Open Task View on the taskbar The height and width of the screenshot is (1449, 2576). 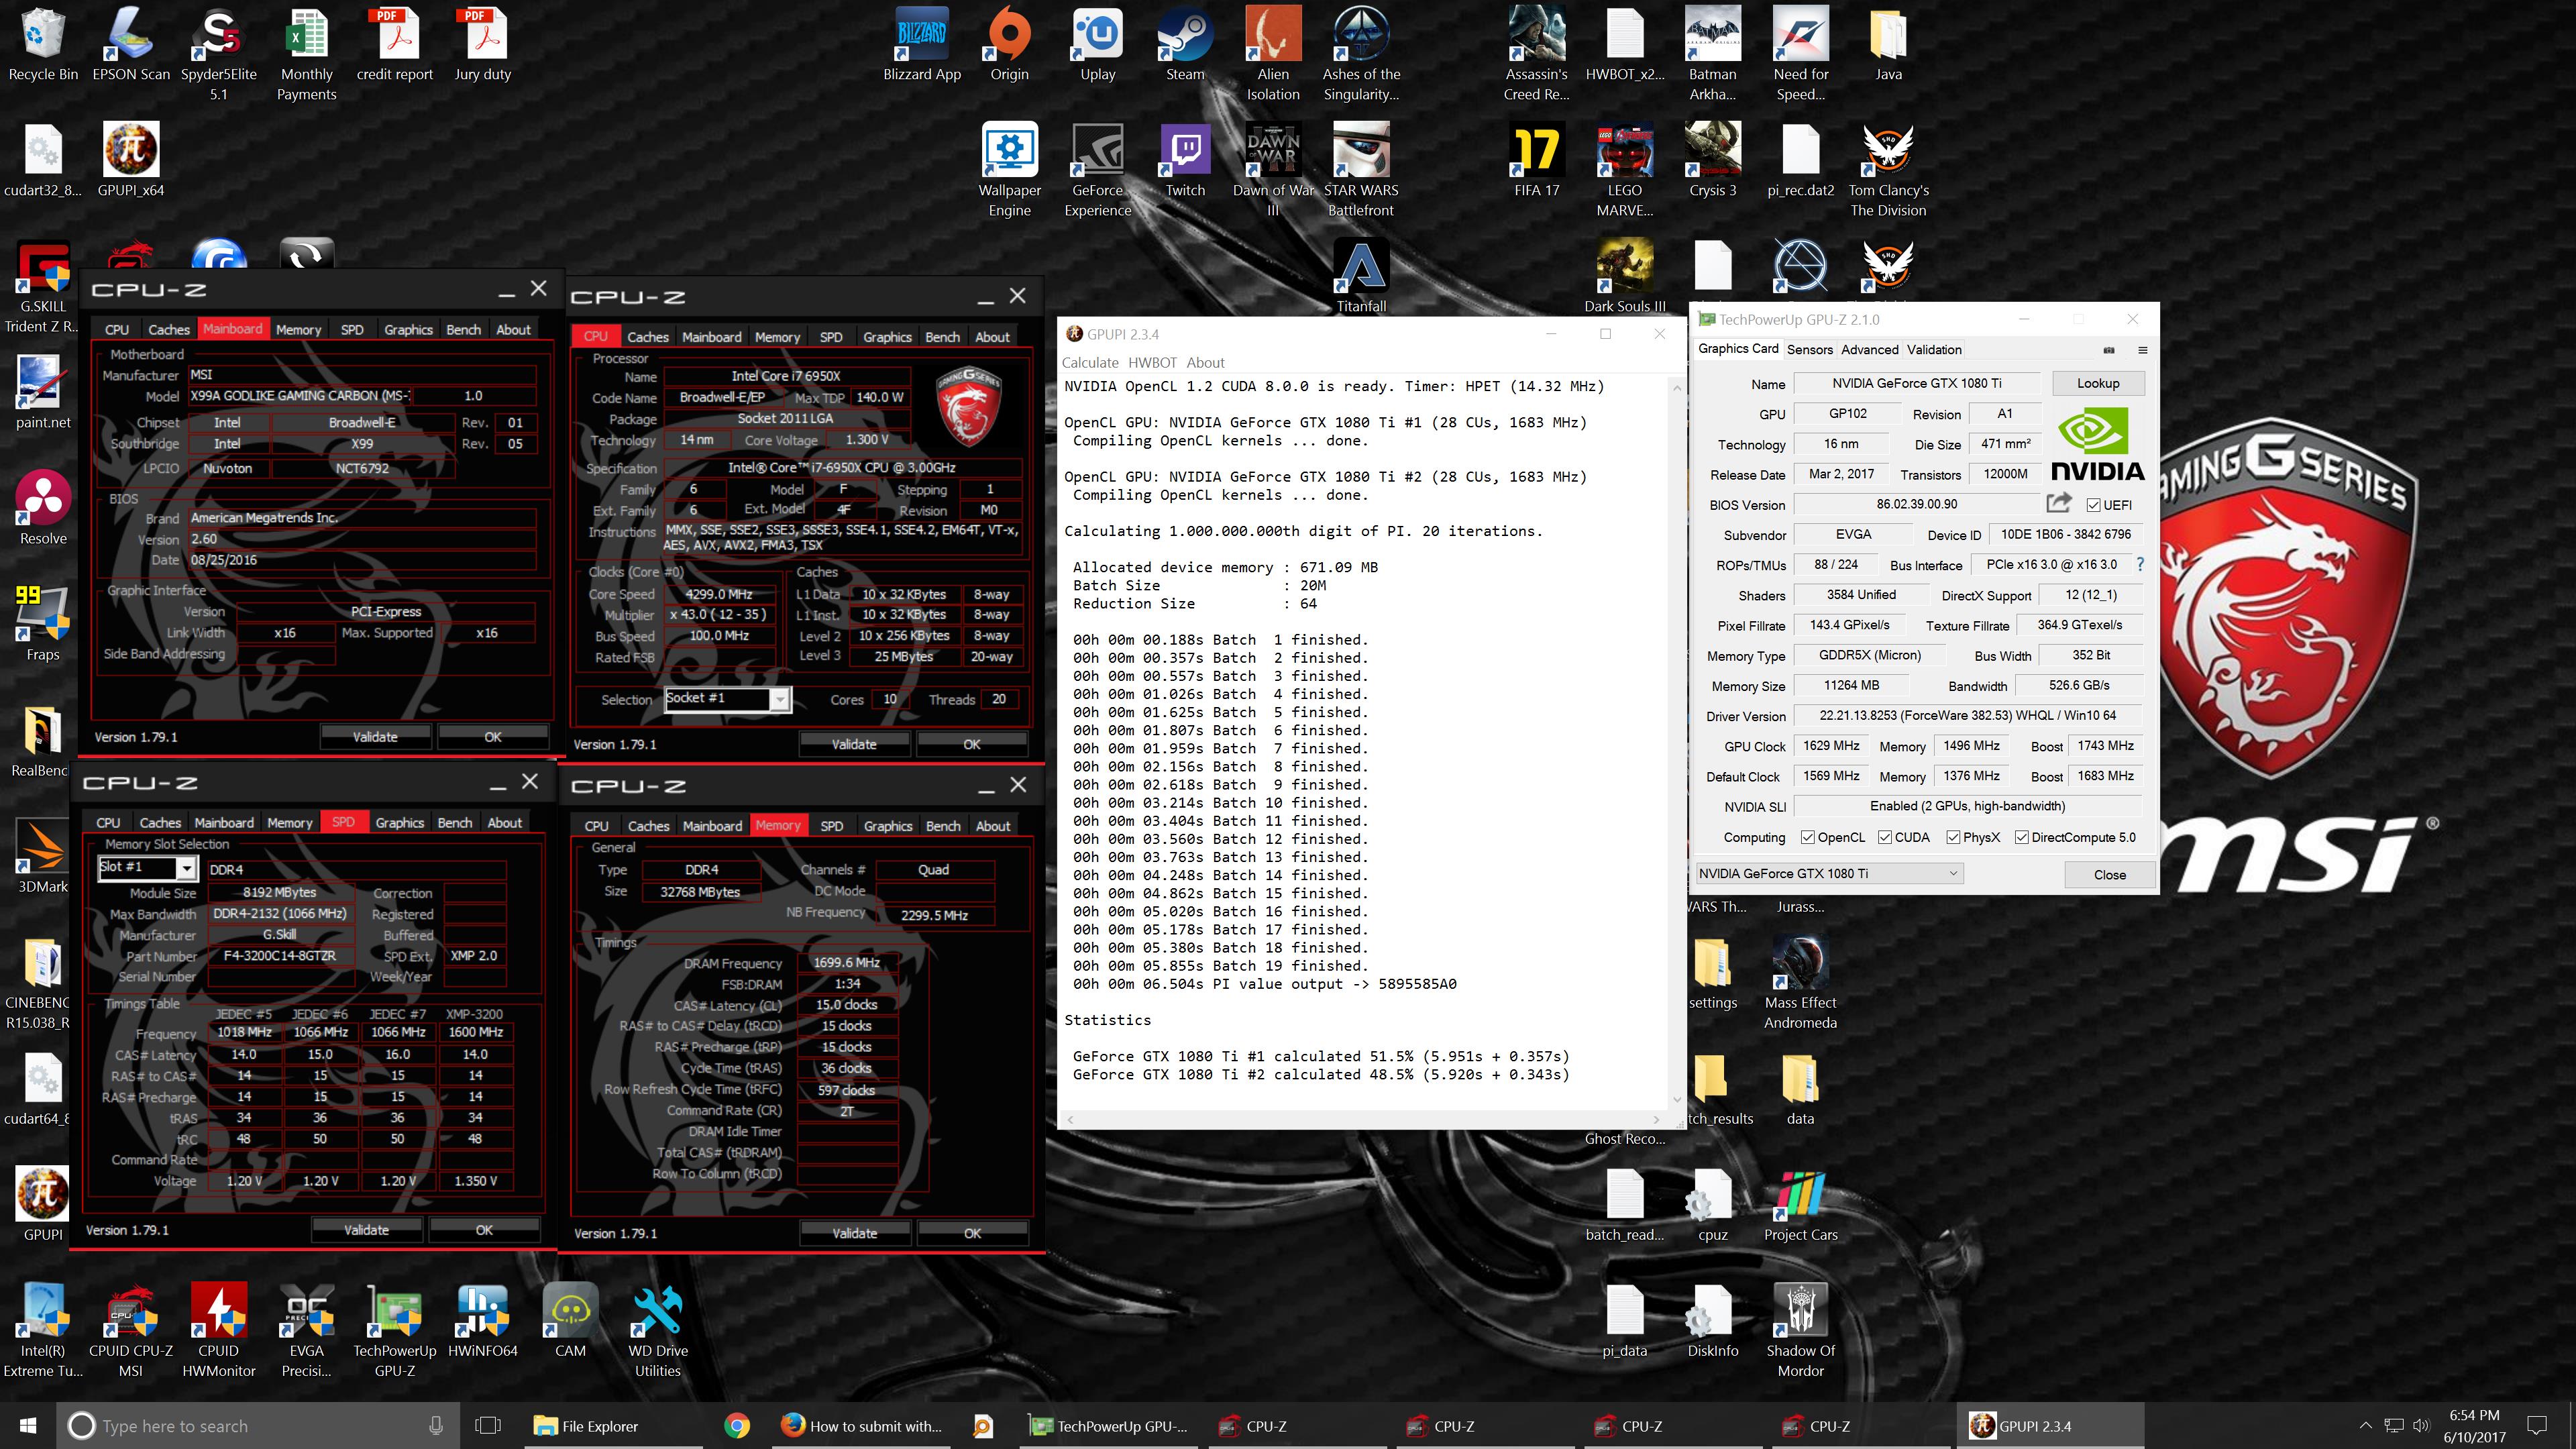488,1426
